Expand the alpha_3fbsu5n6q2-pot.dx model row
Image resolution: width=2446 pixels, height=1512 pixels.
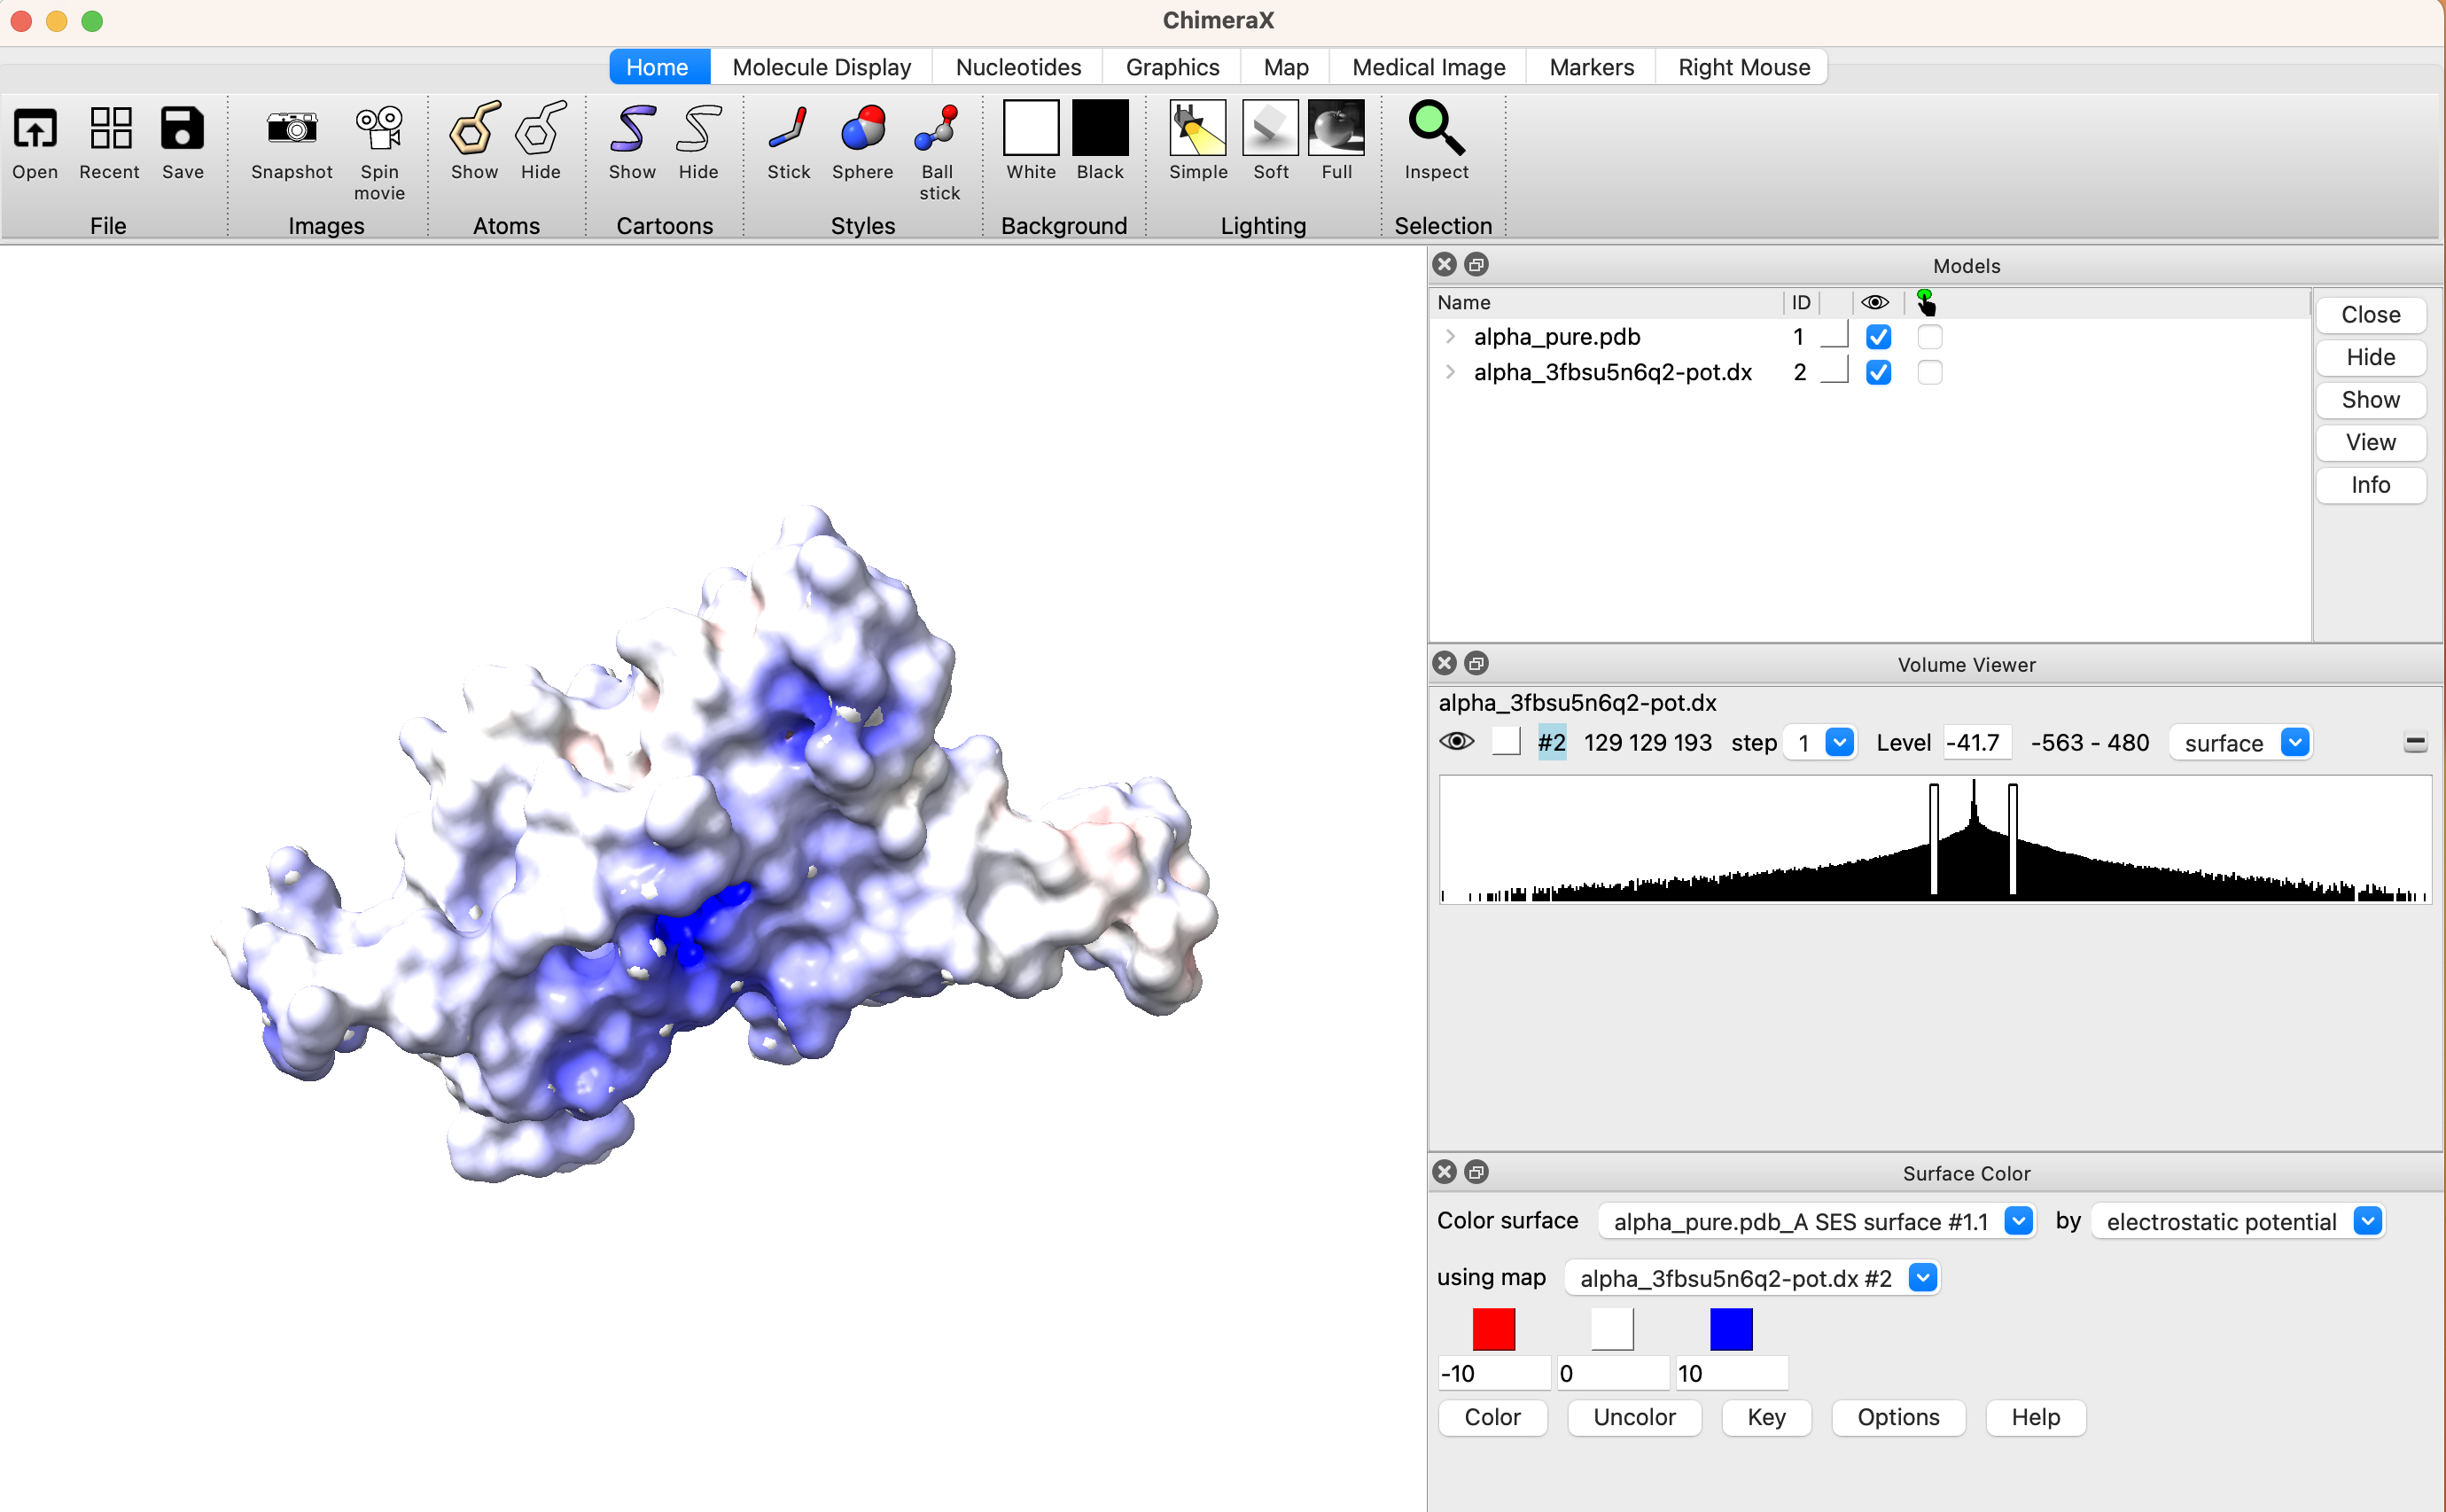[1450, 373]
